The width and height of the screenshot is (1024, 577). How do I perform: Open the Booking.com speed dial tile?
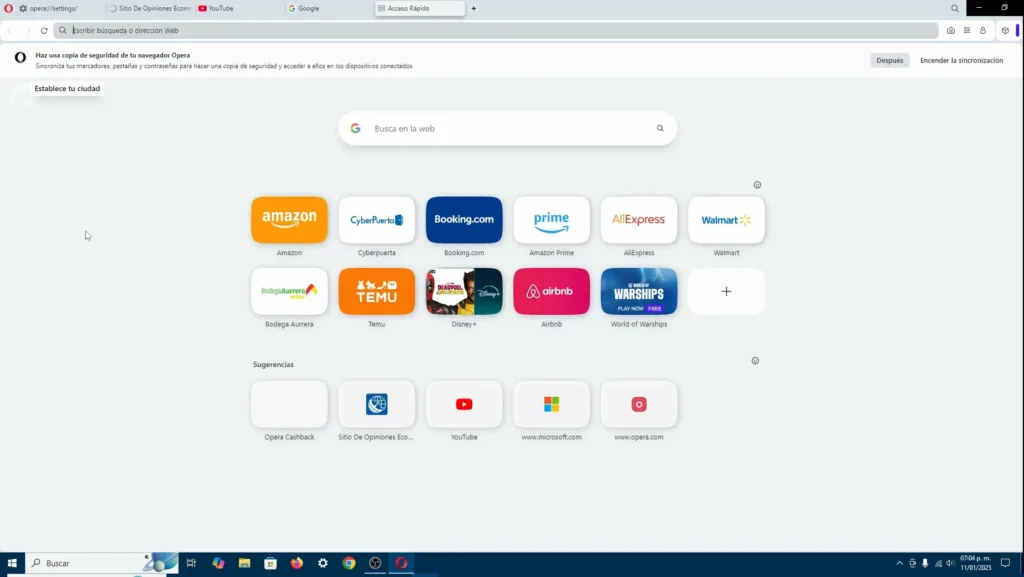coord(464,220)
